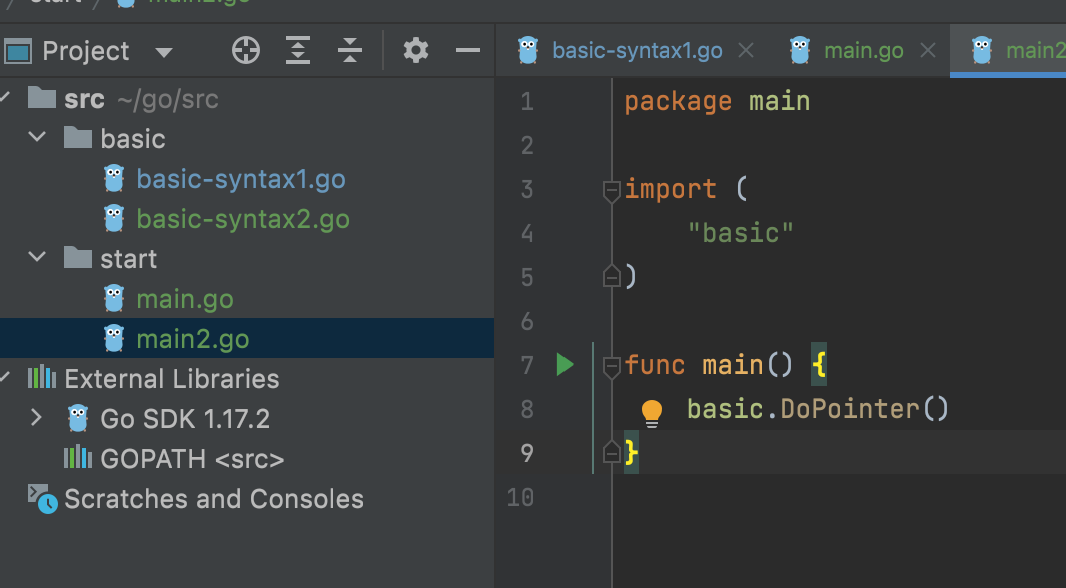The height and width of the screenshot is (588, 1066).
Task: Switch to the basic-syntax1.go editor tab
Action: coord(637,51)
